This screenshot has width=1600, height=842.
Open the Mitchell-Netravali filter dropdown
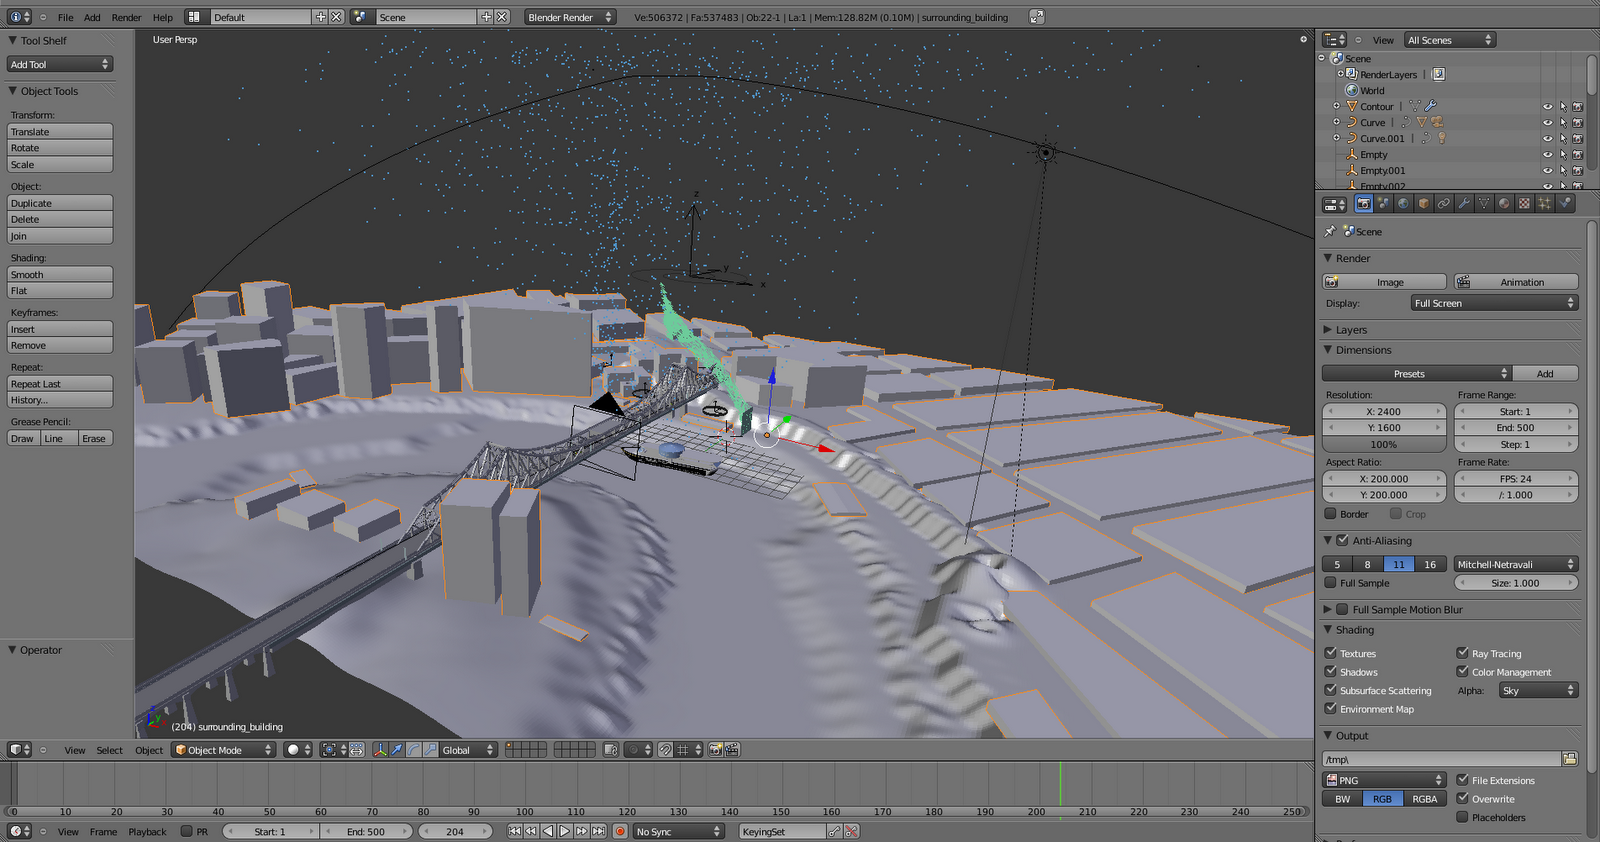[1516, 564]
